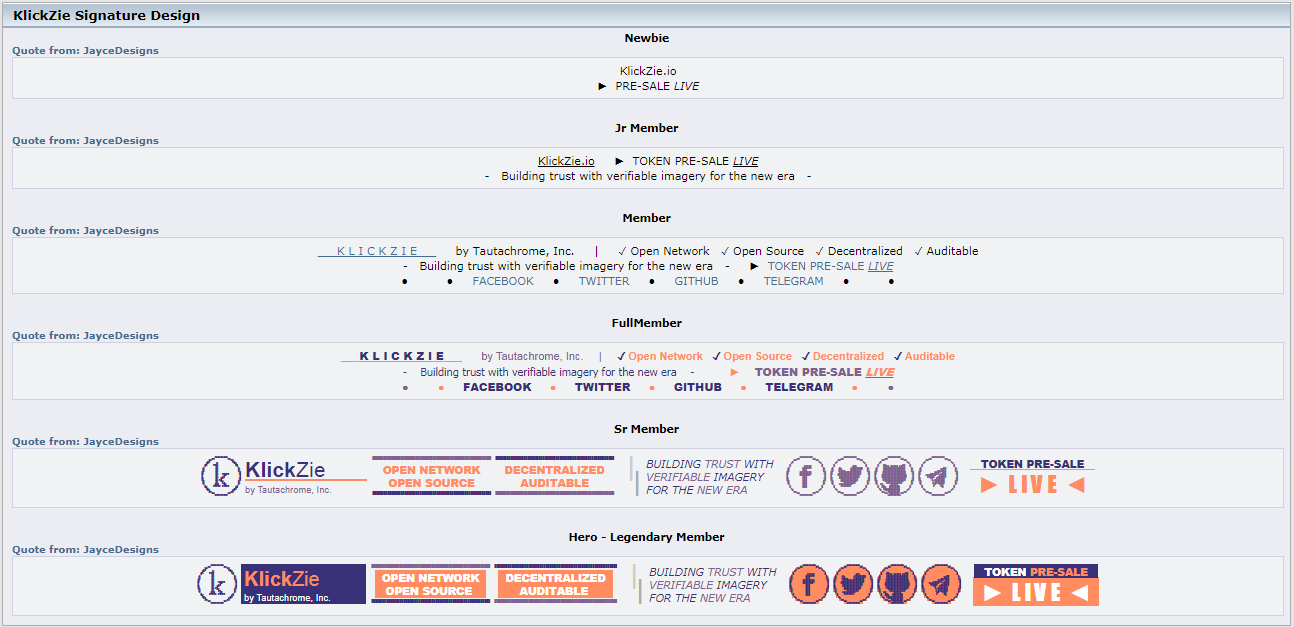
Task: Click orange Open Network in the FullMember signature
Action: tap(666, 356)
